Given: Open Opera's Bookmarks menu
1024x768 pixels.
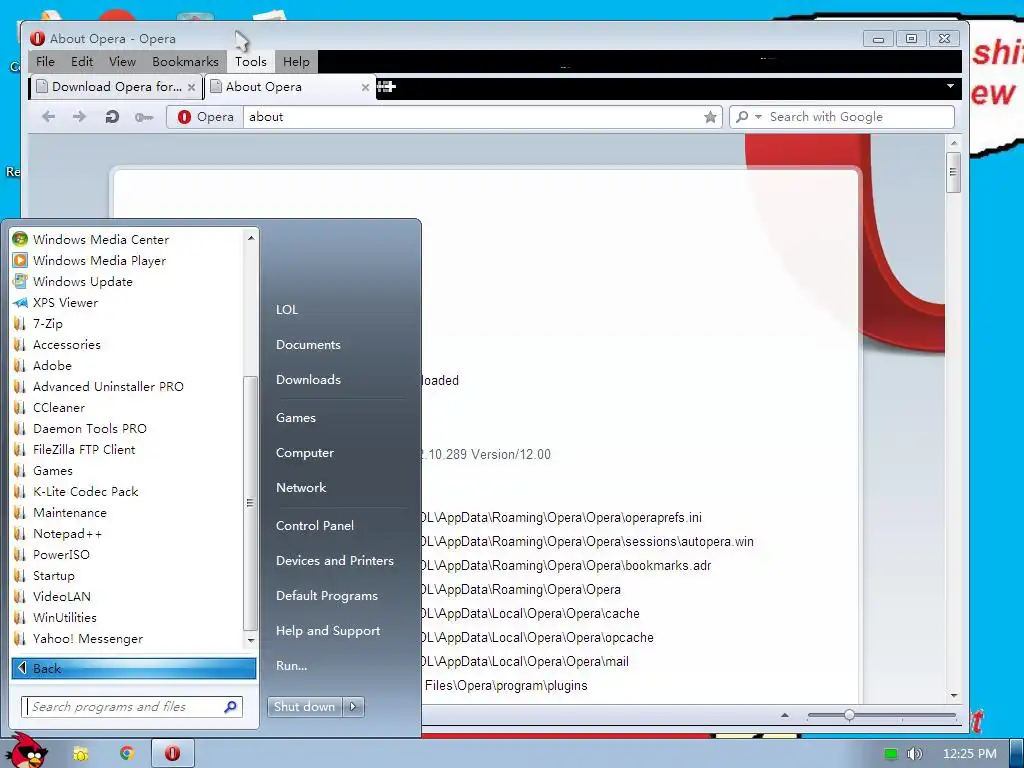Looking at the screenshot, I should coord(185,61).
